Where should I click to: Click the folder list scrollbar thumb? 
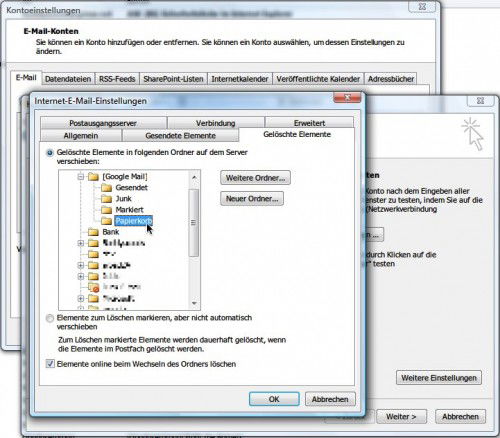194,223
